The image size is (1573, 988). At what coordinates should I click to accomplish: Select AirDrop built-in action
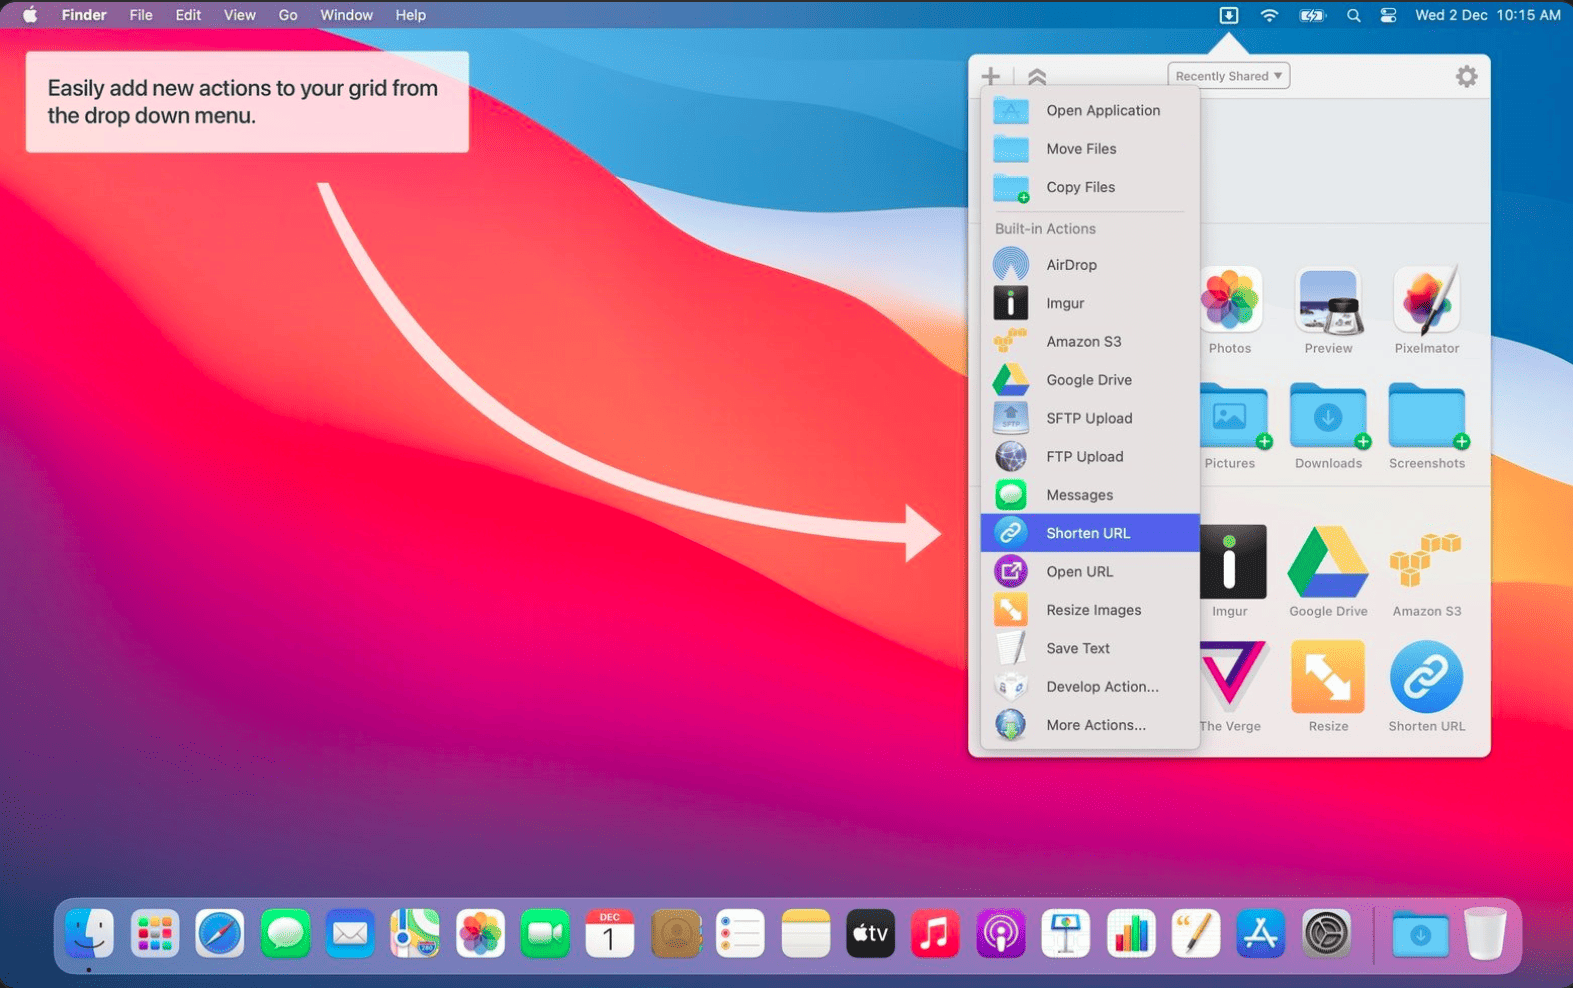1090,265
